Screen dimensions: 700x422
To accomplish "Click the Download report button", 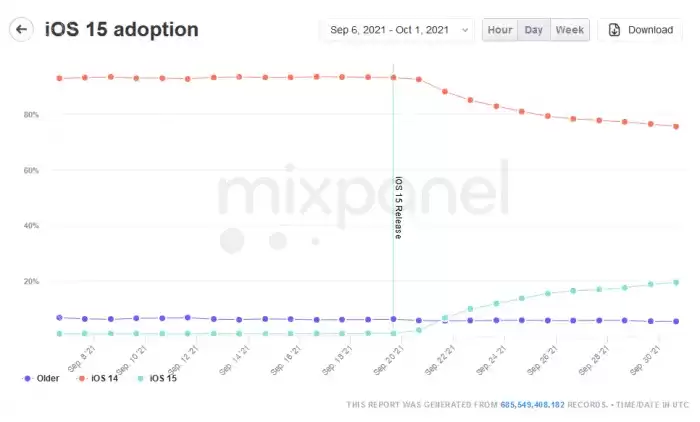I will coord(641,30).
